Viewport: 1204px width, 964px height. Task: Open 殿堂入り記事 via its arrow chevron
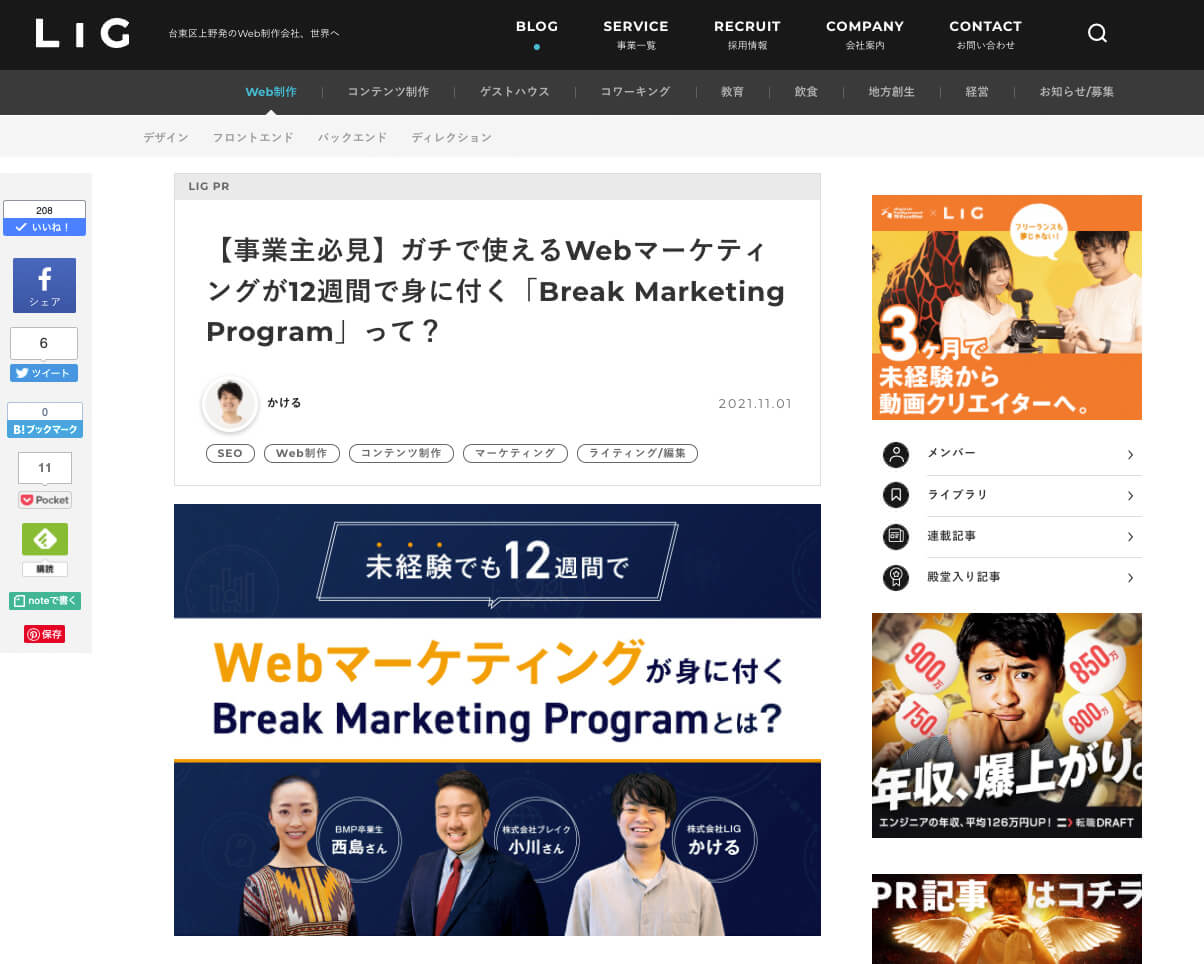click(x=1129, y=577)
